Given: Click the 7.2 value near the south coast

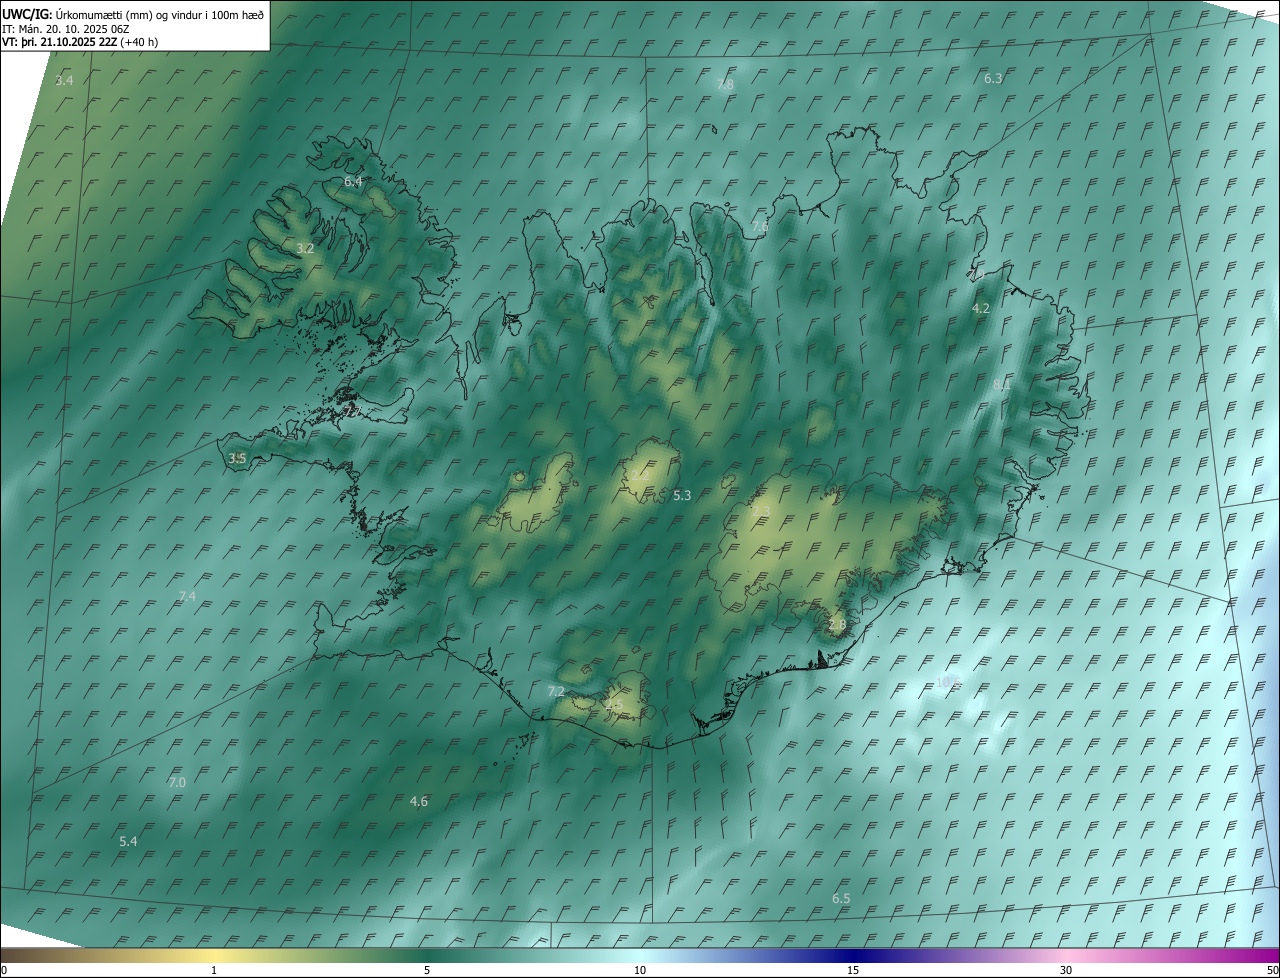Looking at the screenshot, I should click(x=556, y=692).
